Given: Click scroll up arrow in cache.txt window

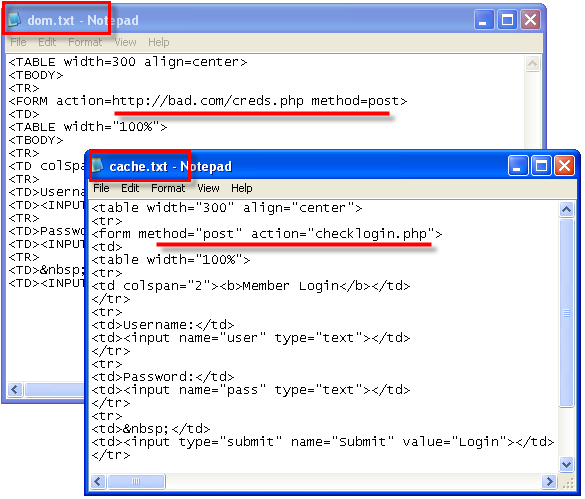Looking at the screenshot, I should click(x=566, y=209).
